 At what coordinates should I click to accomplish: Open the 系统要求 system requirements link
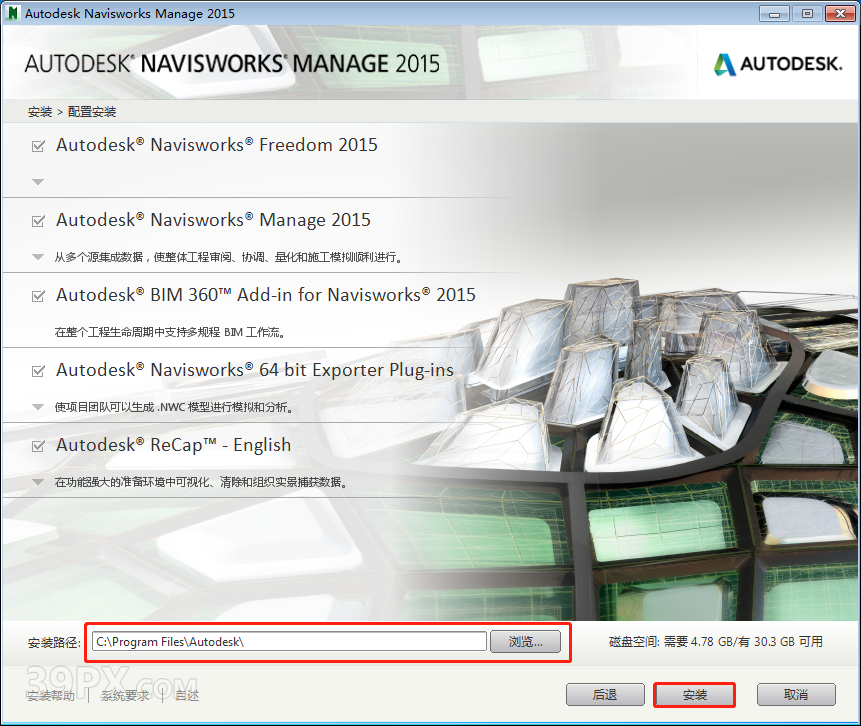pyautogui.click(x=126, y=695)
